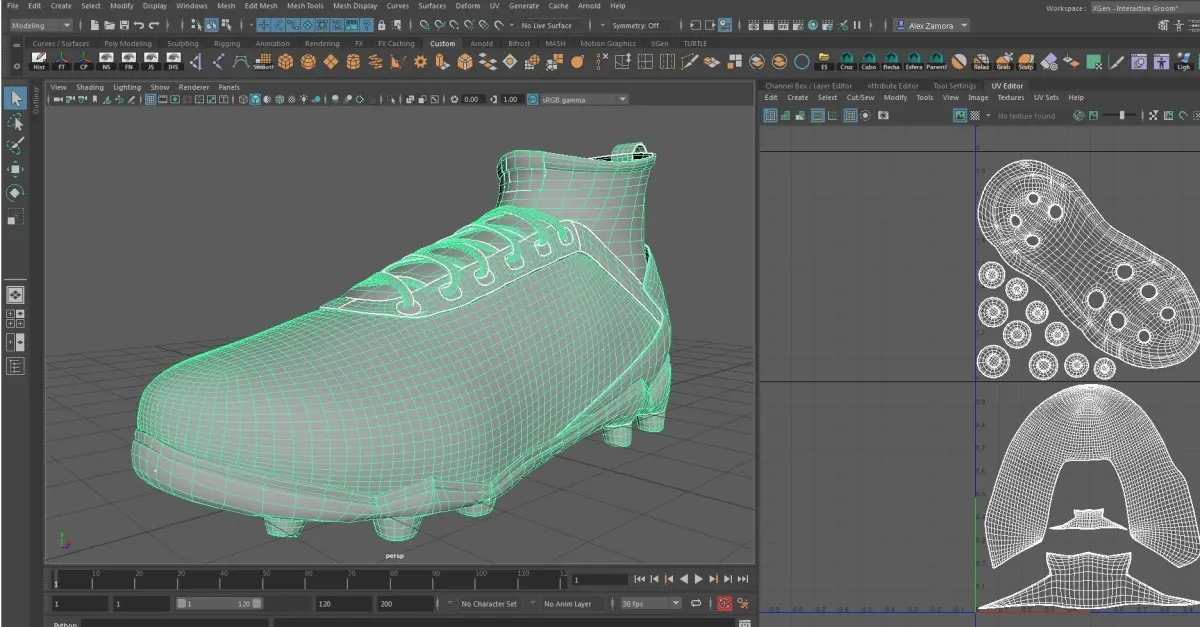Open the UV Sets menu in UV Editor
1200x627 pixels.
(1046, 98)
